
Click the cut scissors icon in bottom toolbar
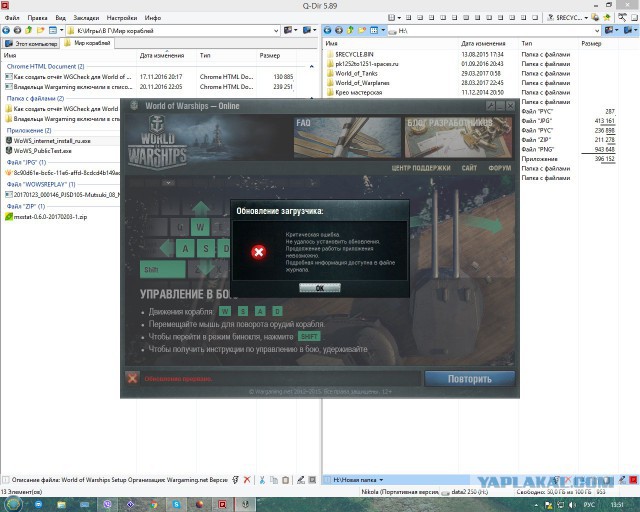262,480
